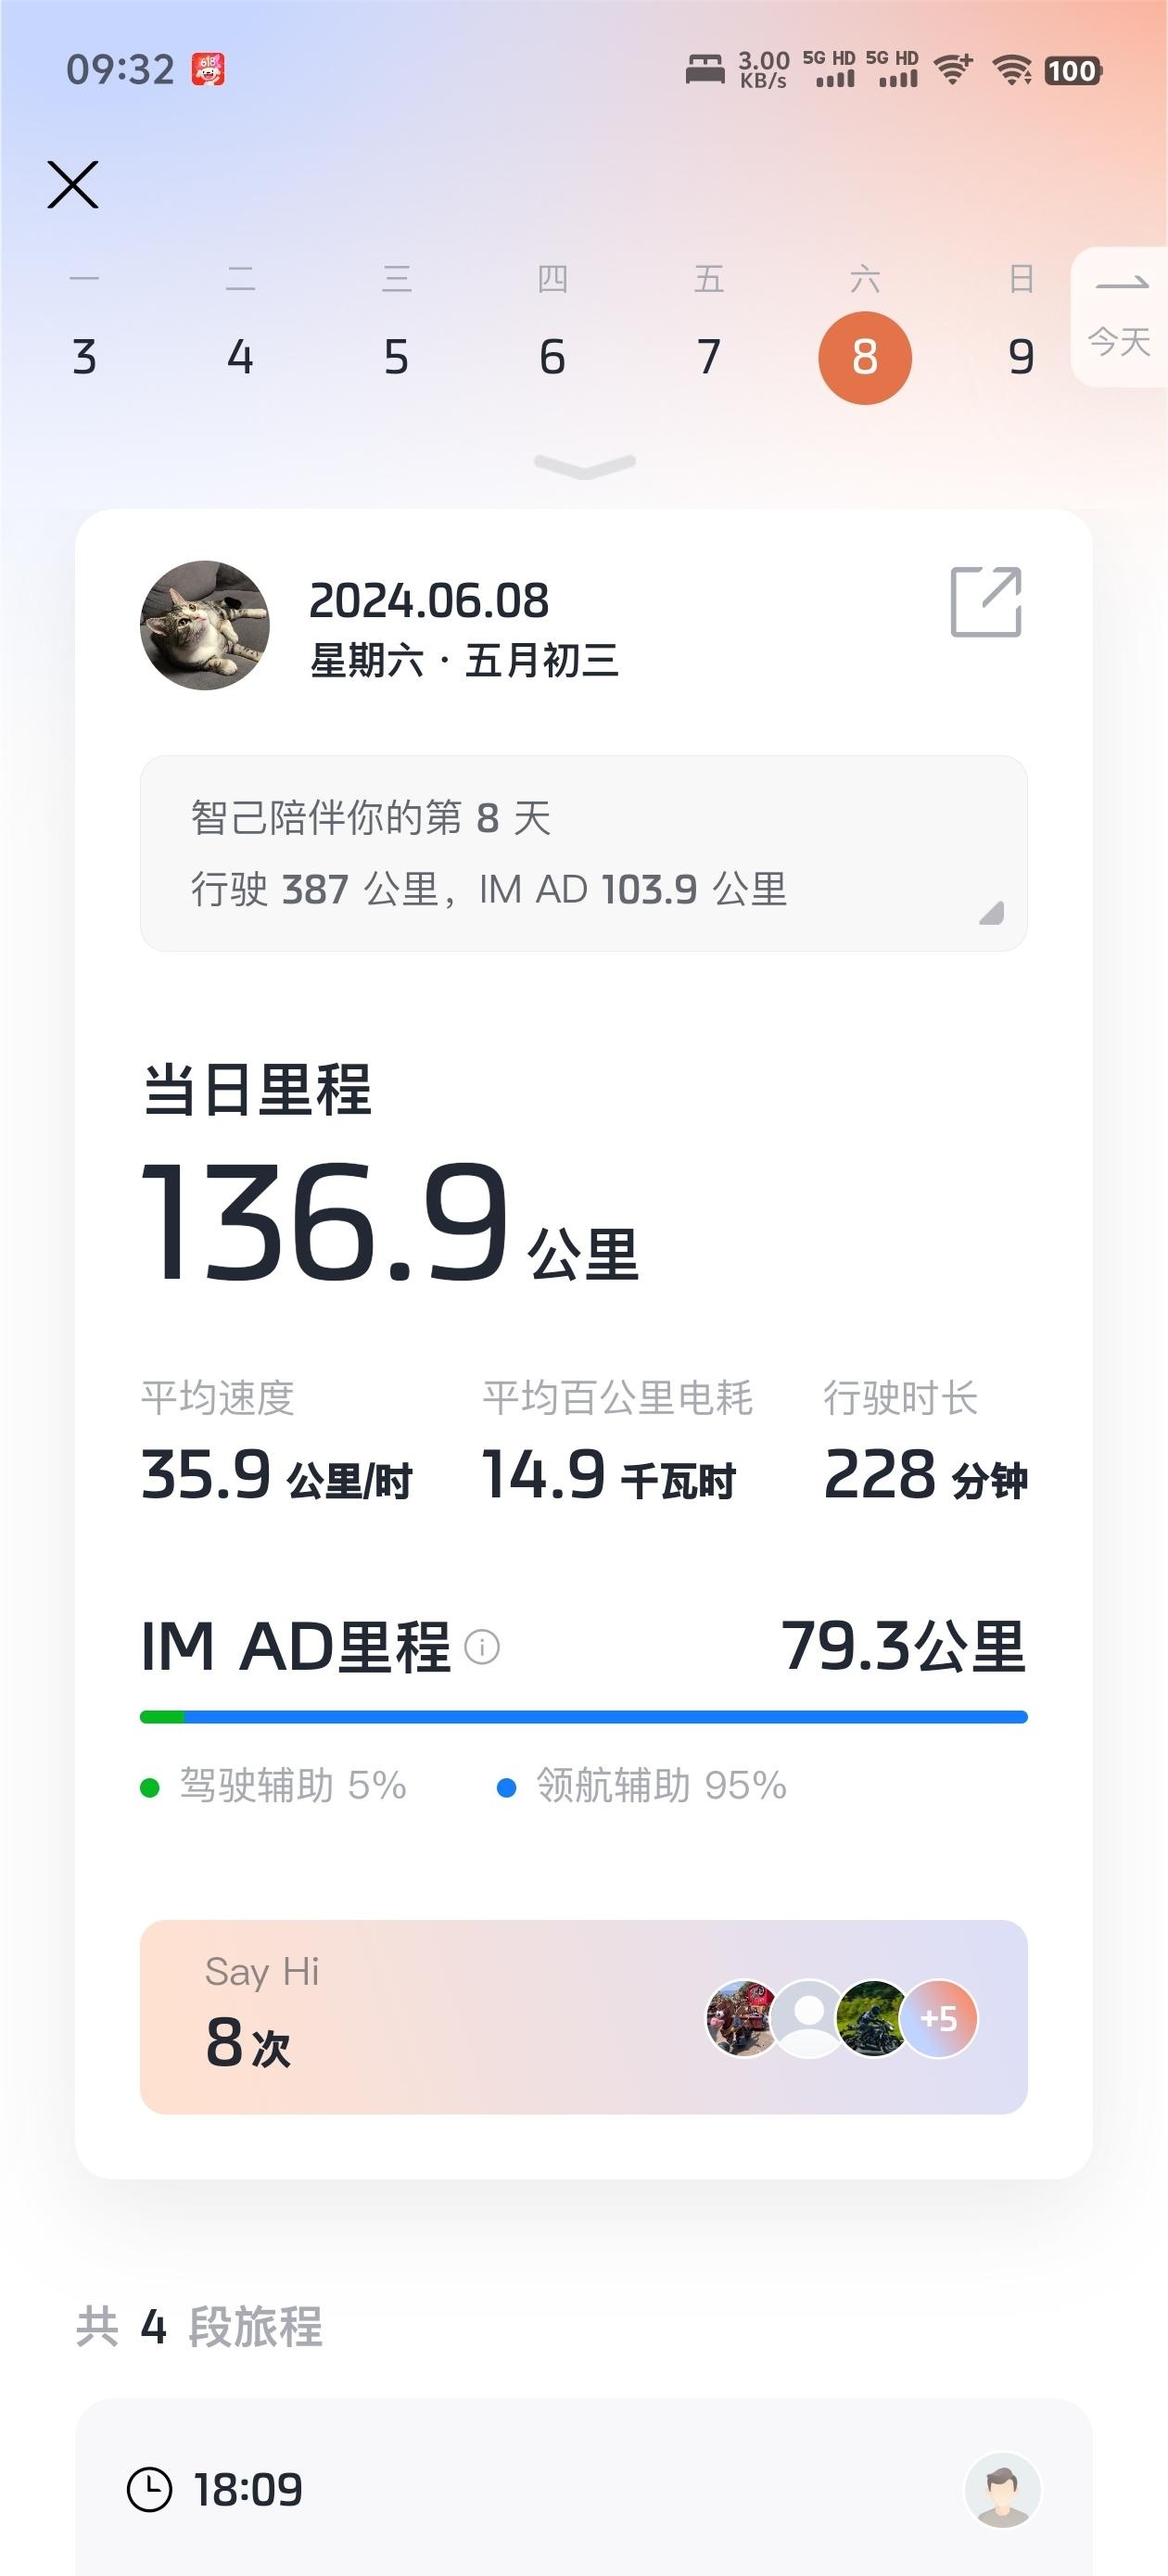Tap the 35.9 公里/时 average speed value
Screen dimensions: 1168x2576
(x=276, y=1475)
